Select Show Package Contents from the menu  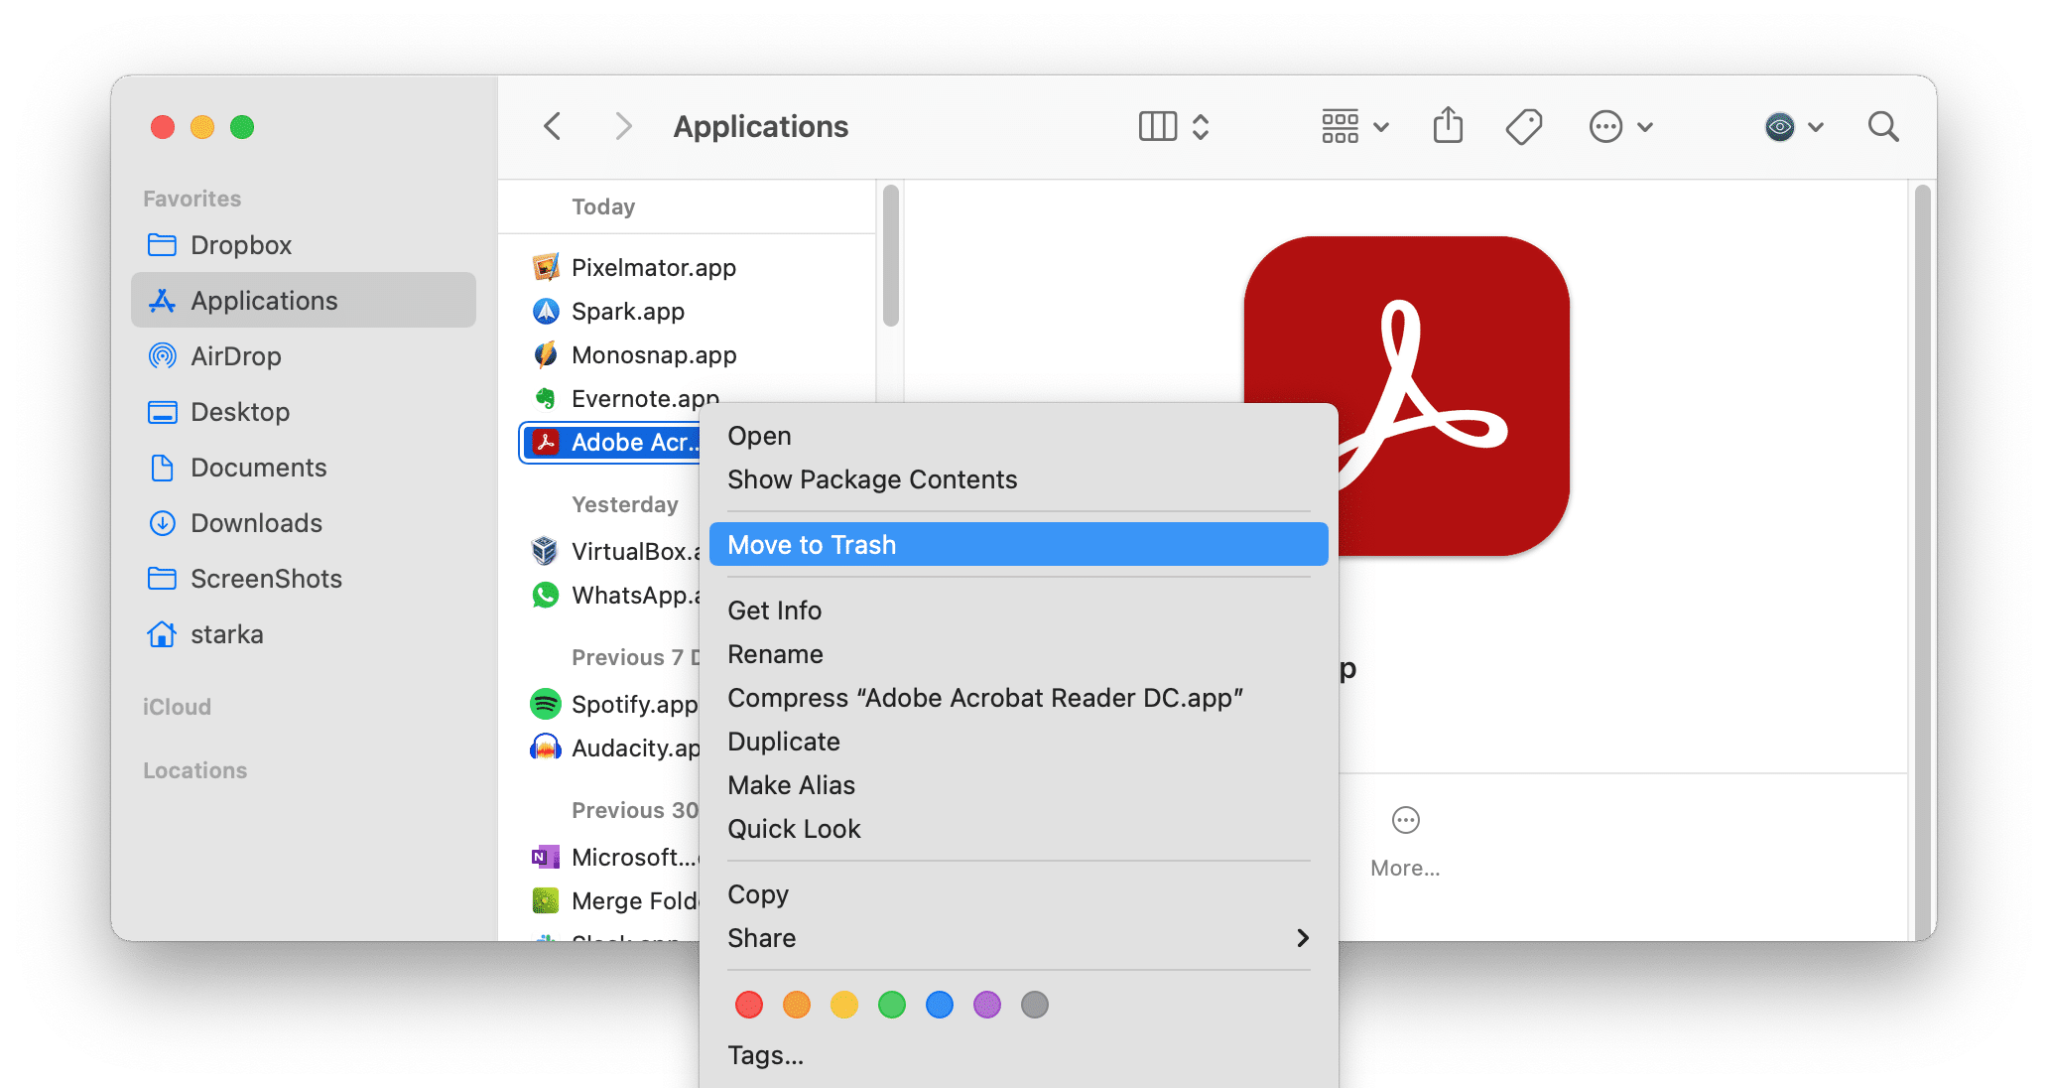[x=872, y=479]
